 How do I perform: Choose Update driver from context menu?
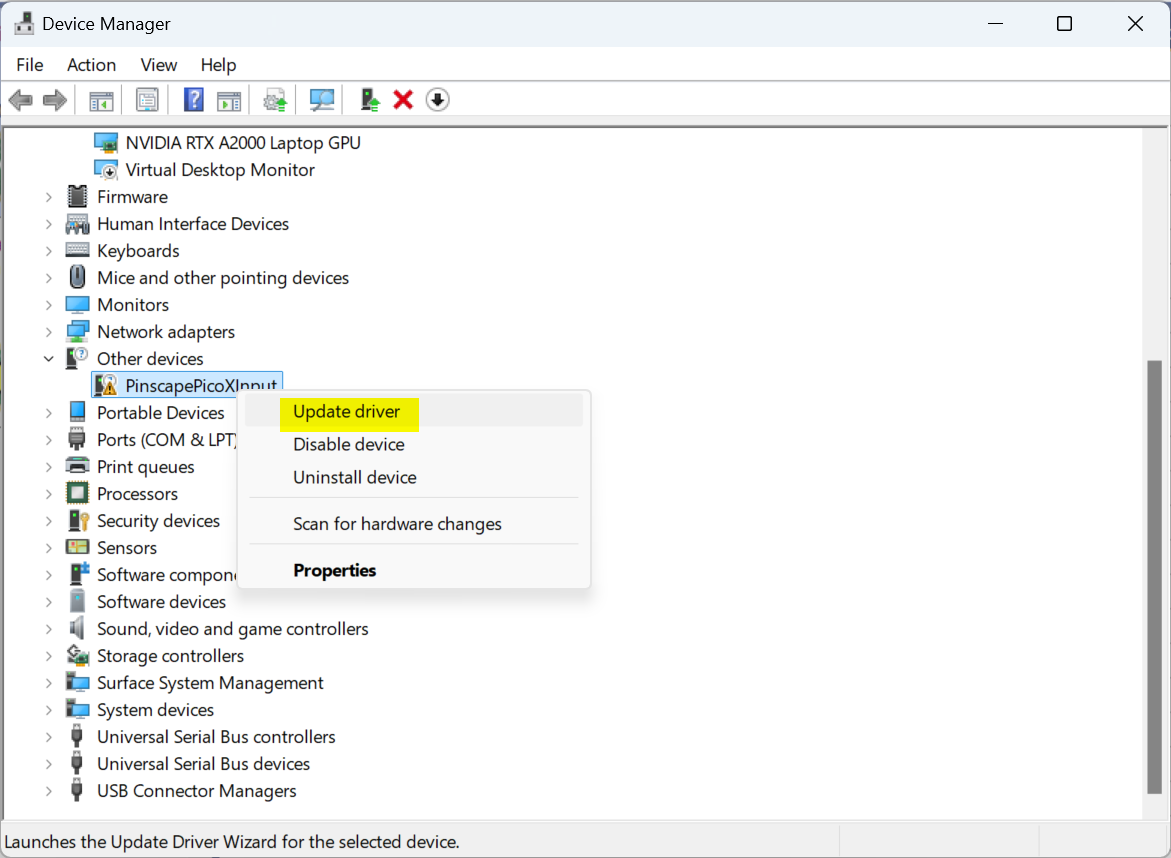[414, 411]
